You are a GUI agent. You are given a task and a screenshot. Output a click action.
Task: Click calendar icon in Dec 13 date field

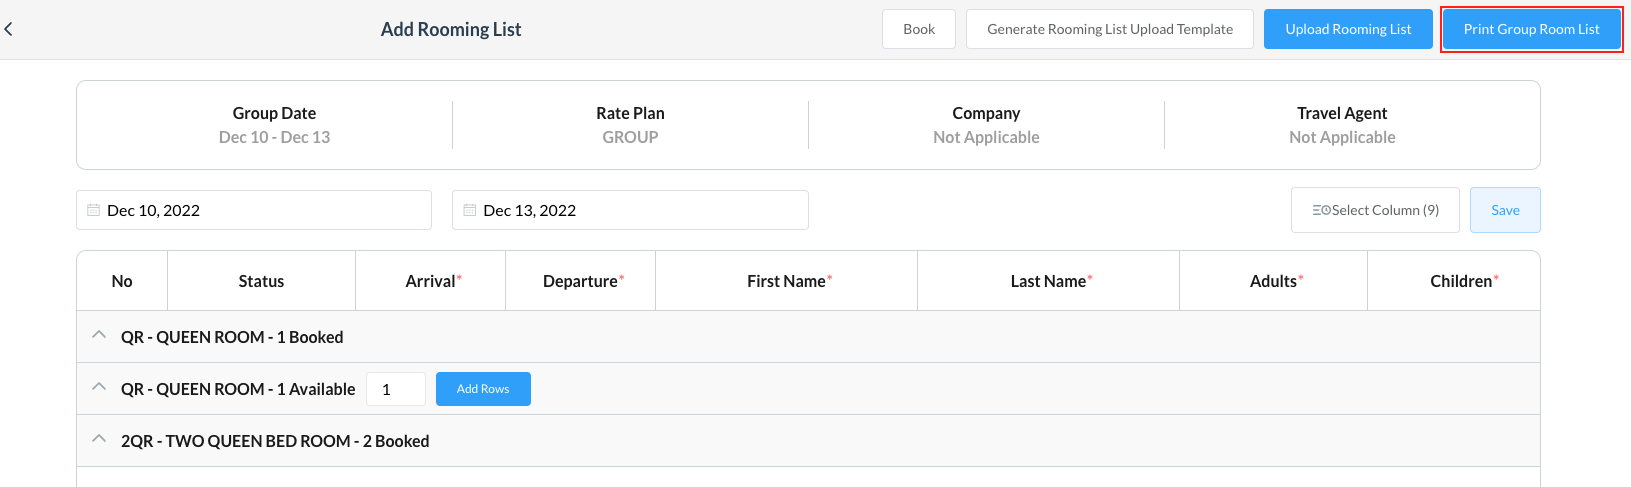pos(469,210)
